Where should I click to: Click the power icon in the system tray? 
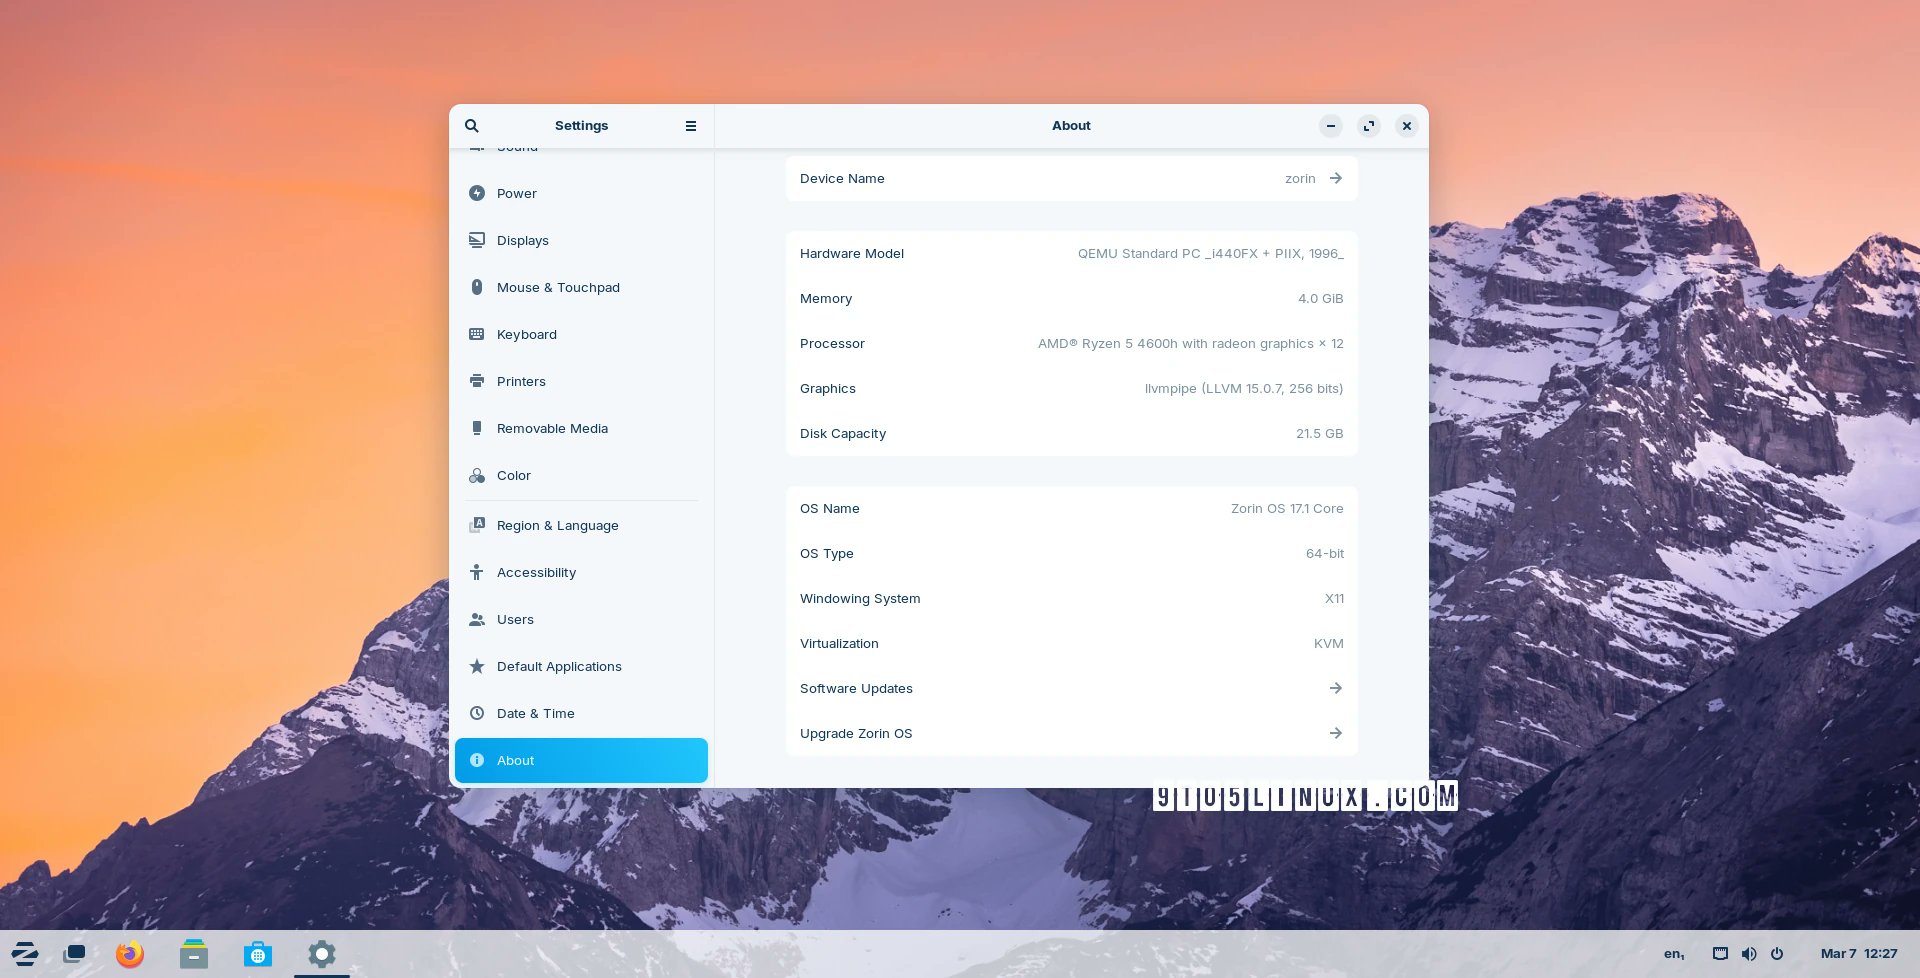coord(1777,953)
